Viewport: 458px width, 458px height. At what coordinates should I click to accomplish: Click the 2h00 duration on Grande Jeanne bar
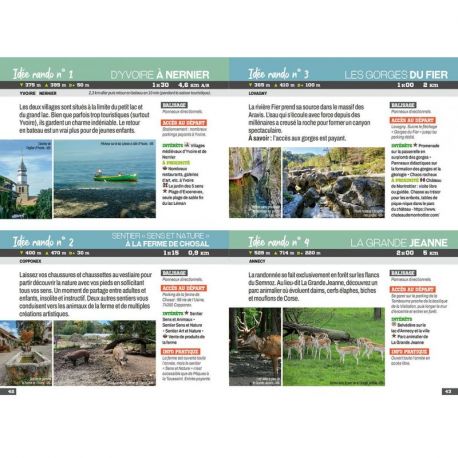(405, 253)
